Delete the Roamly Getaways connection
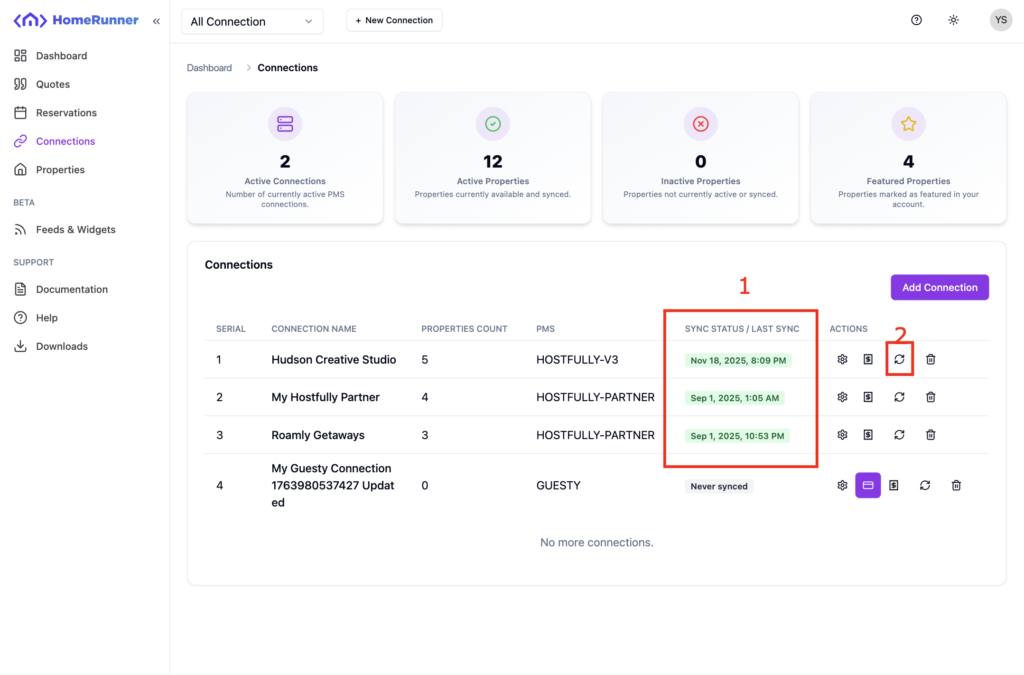 pyautogui.click(x=930, y=435)
